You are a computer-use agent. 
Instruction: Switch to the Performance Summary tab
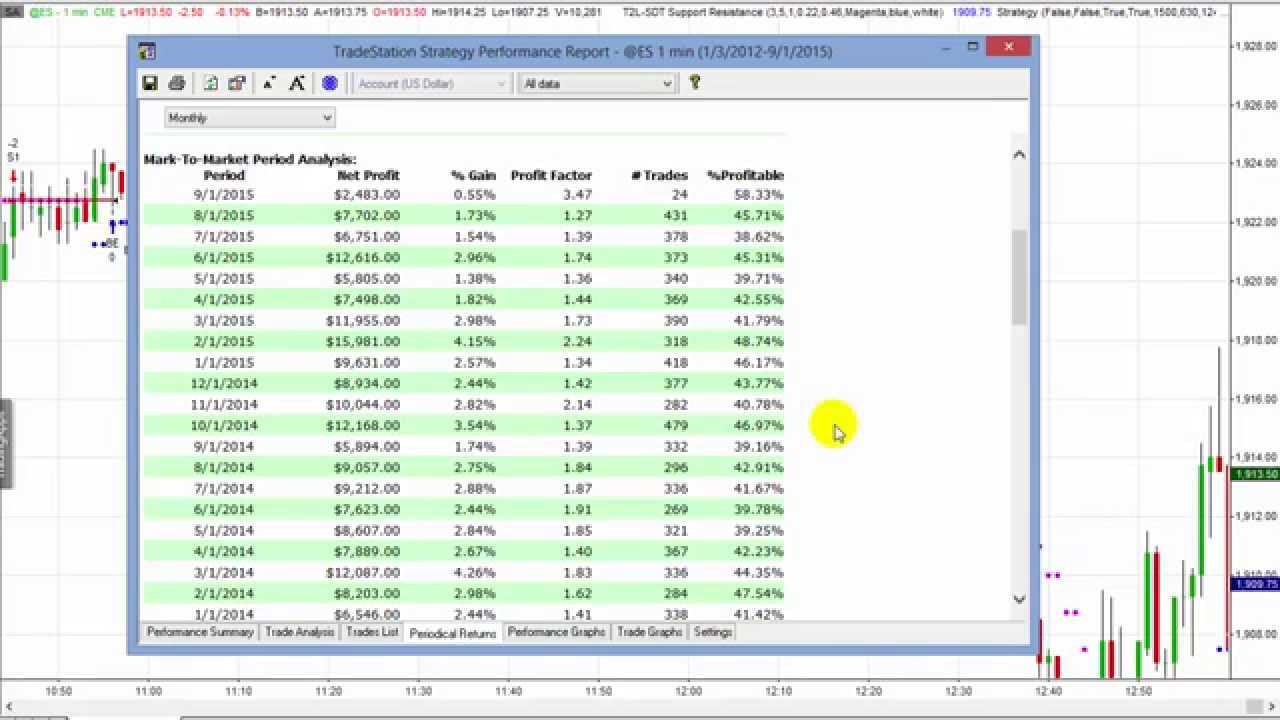click(200, 632)
